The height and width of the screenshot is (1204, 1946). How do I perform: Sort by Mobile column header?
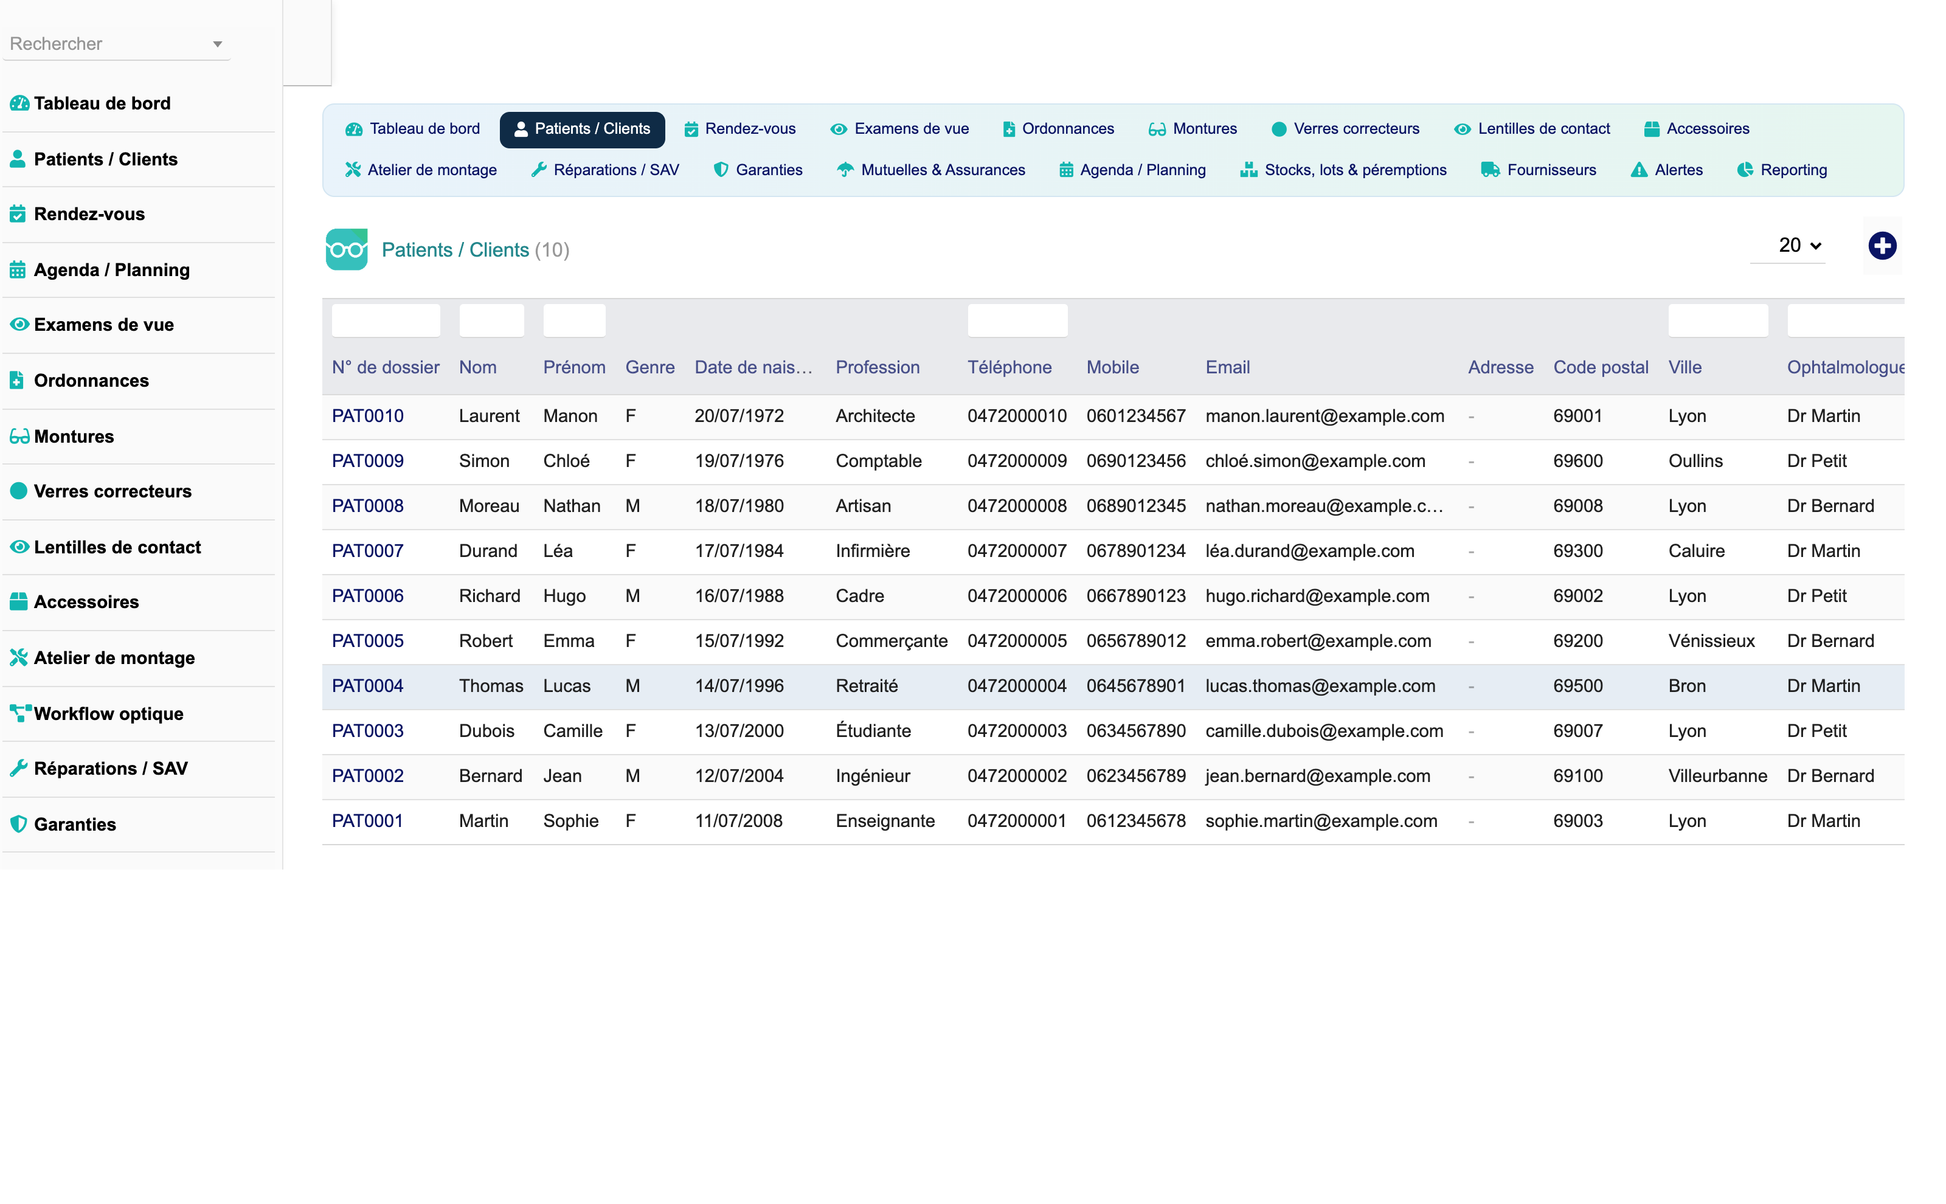[1113, 367]
